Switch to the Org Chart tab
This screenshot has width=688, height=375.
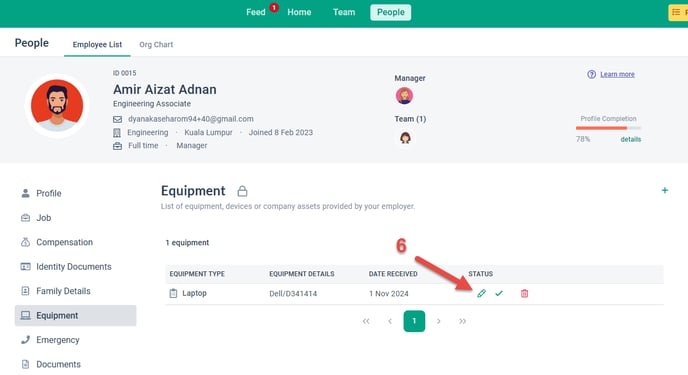156,44
